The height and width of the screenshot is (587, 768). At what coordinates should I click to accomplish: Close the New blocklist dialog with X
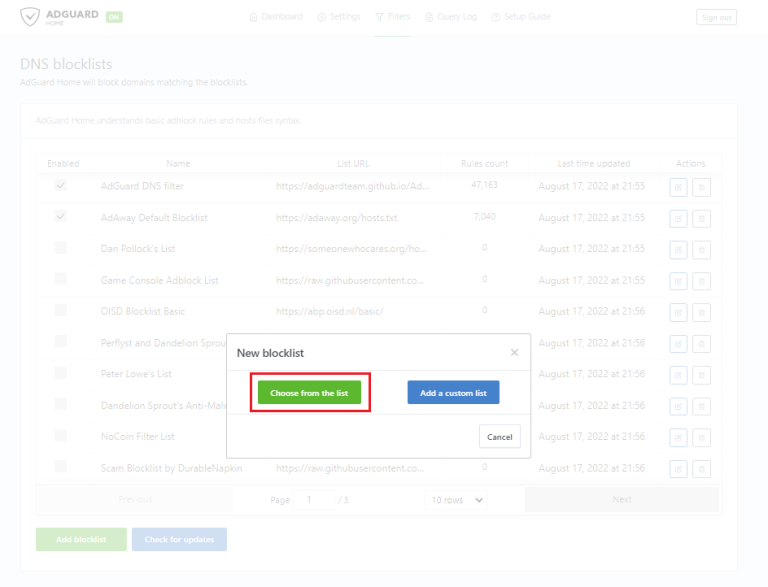514,353
